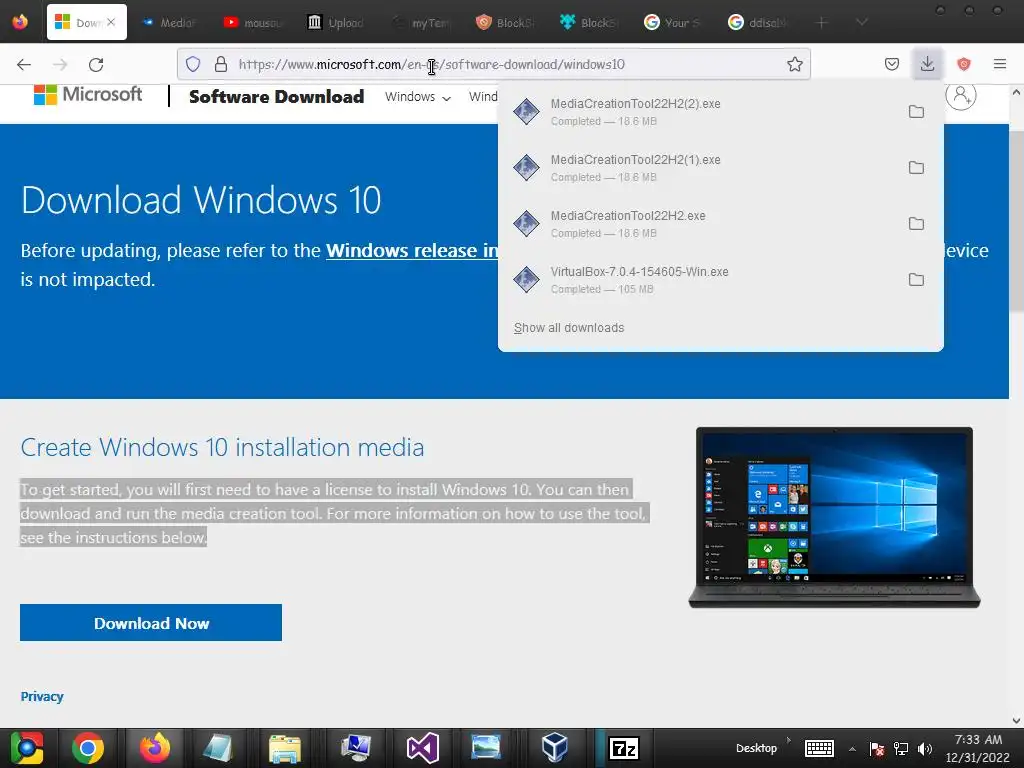This screenshot has height=768, width=1024.
Task: Click the Download Now button
Action: pyautogui.click(x=151, y=623)
